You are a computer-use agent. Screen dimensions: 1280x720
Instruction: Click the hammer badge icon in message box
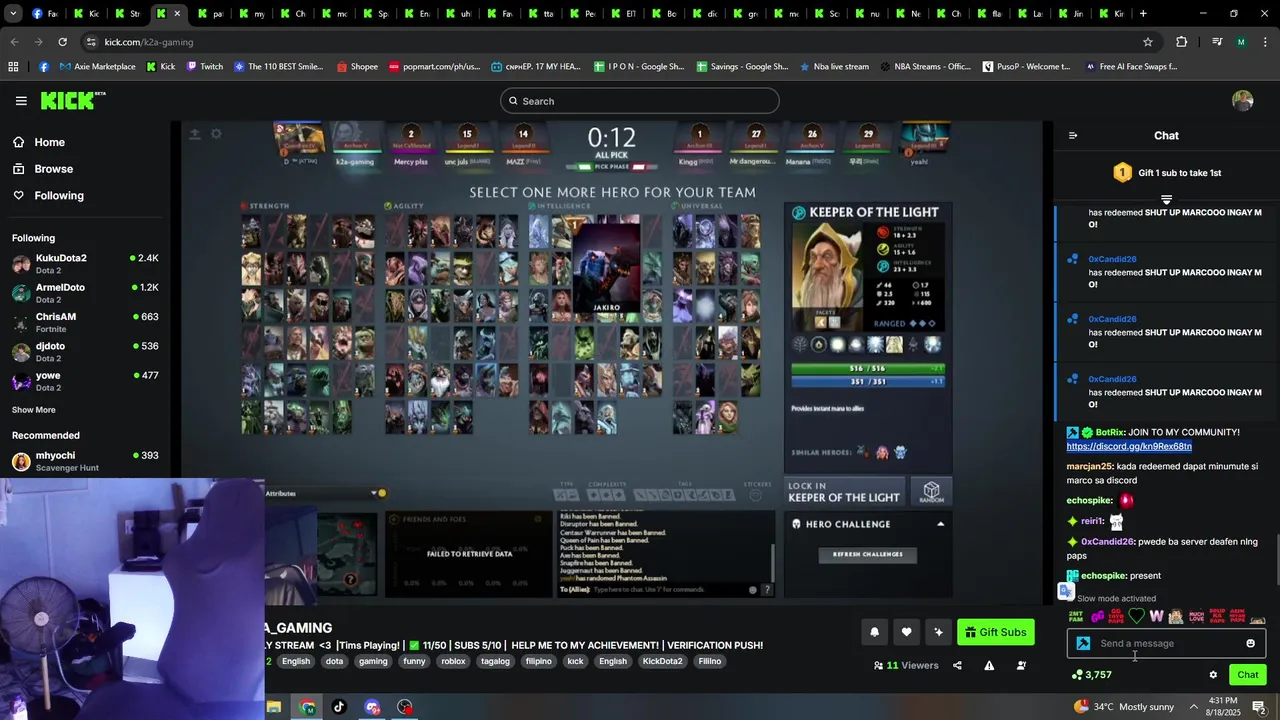[1083, 644]
